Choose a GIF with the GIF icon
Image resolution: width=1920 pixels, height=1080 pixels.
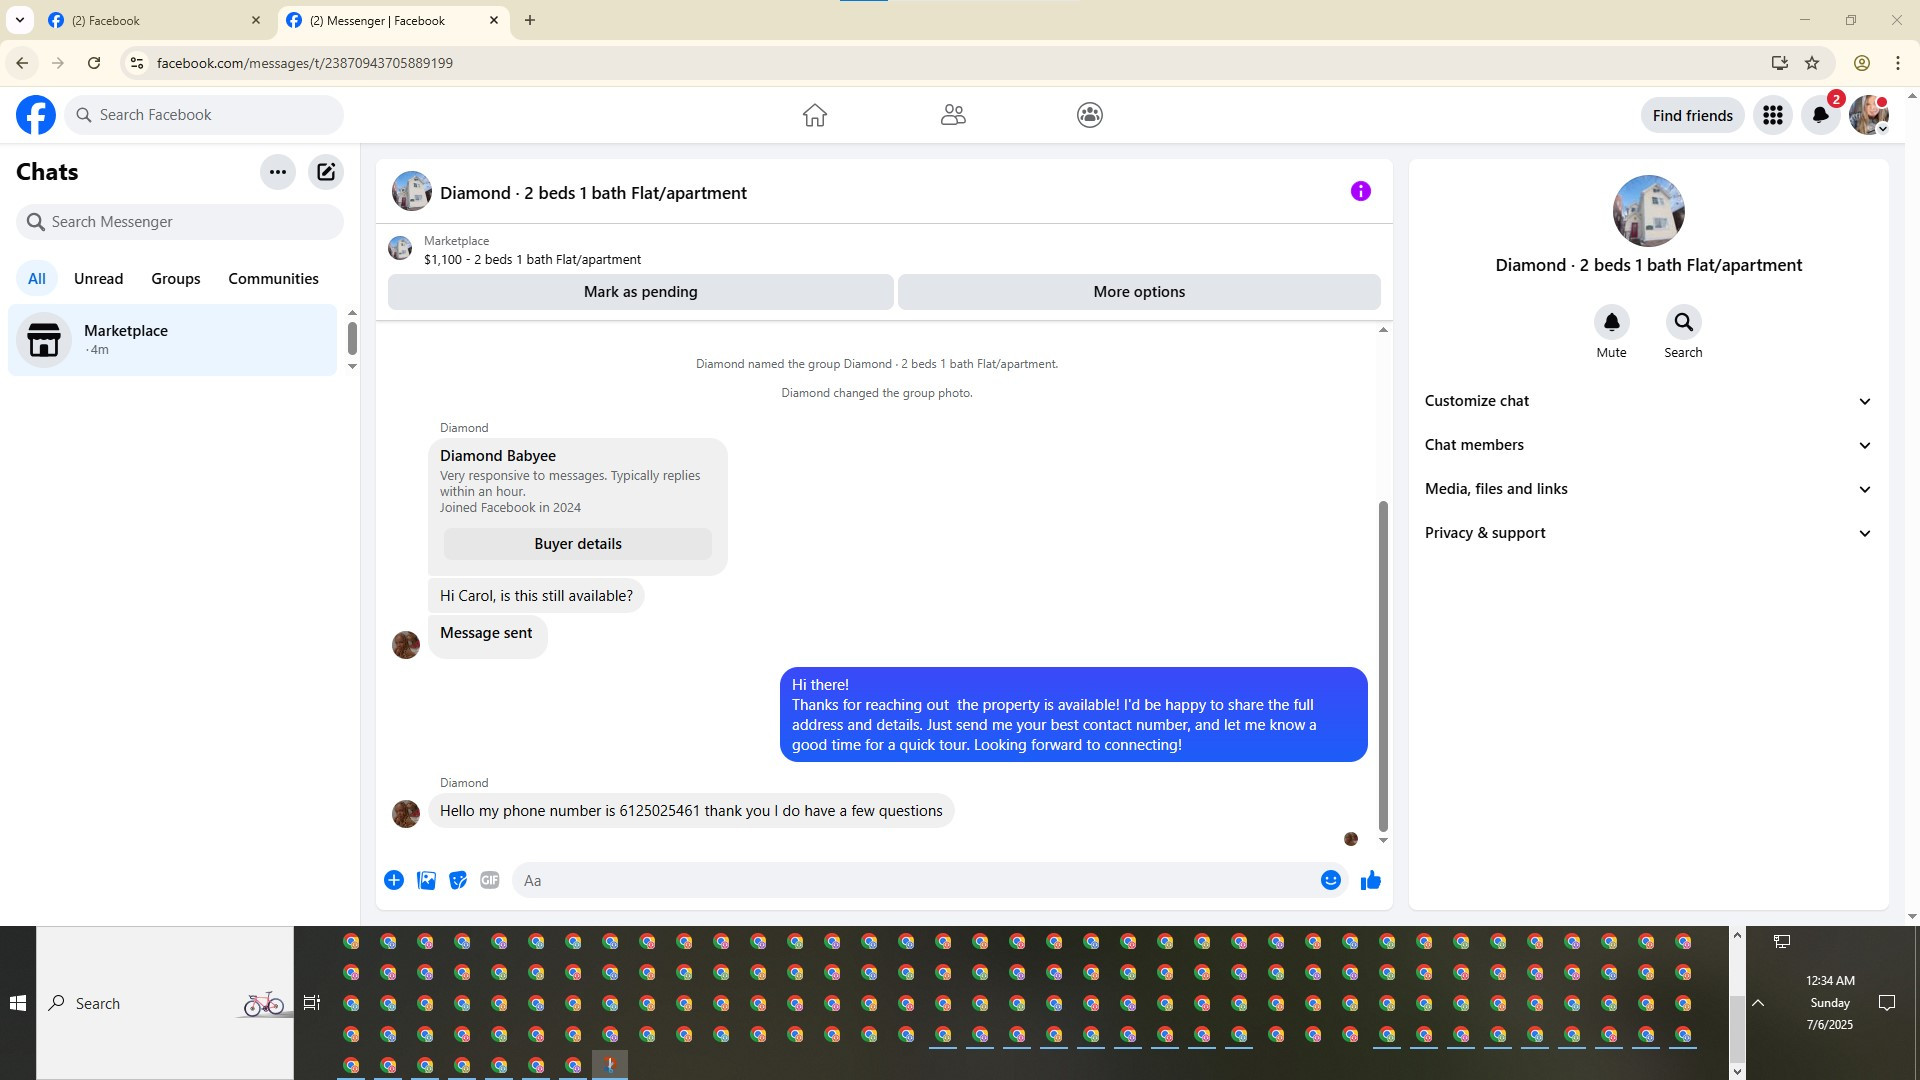pos(489,880)
